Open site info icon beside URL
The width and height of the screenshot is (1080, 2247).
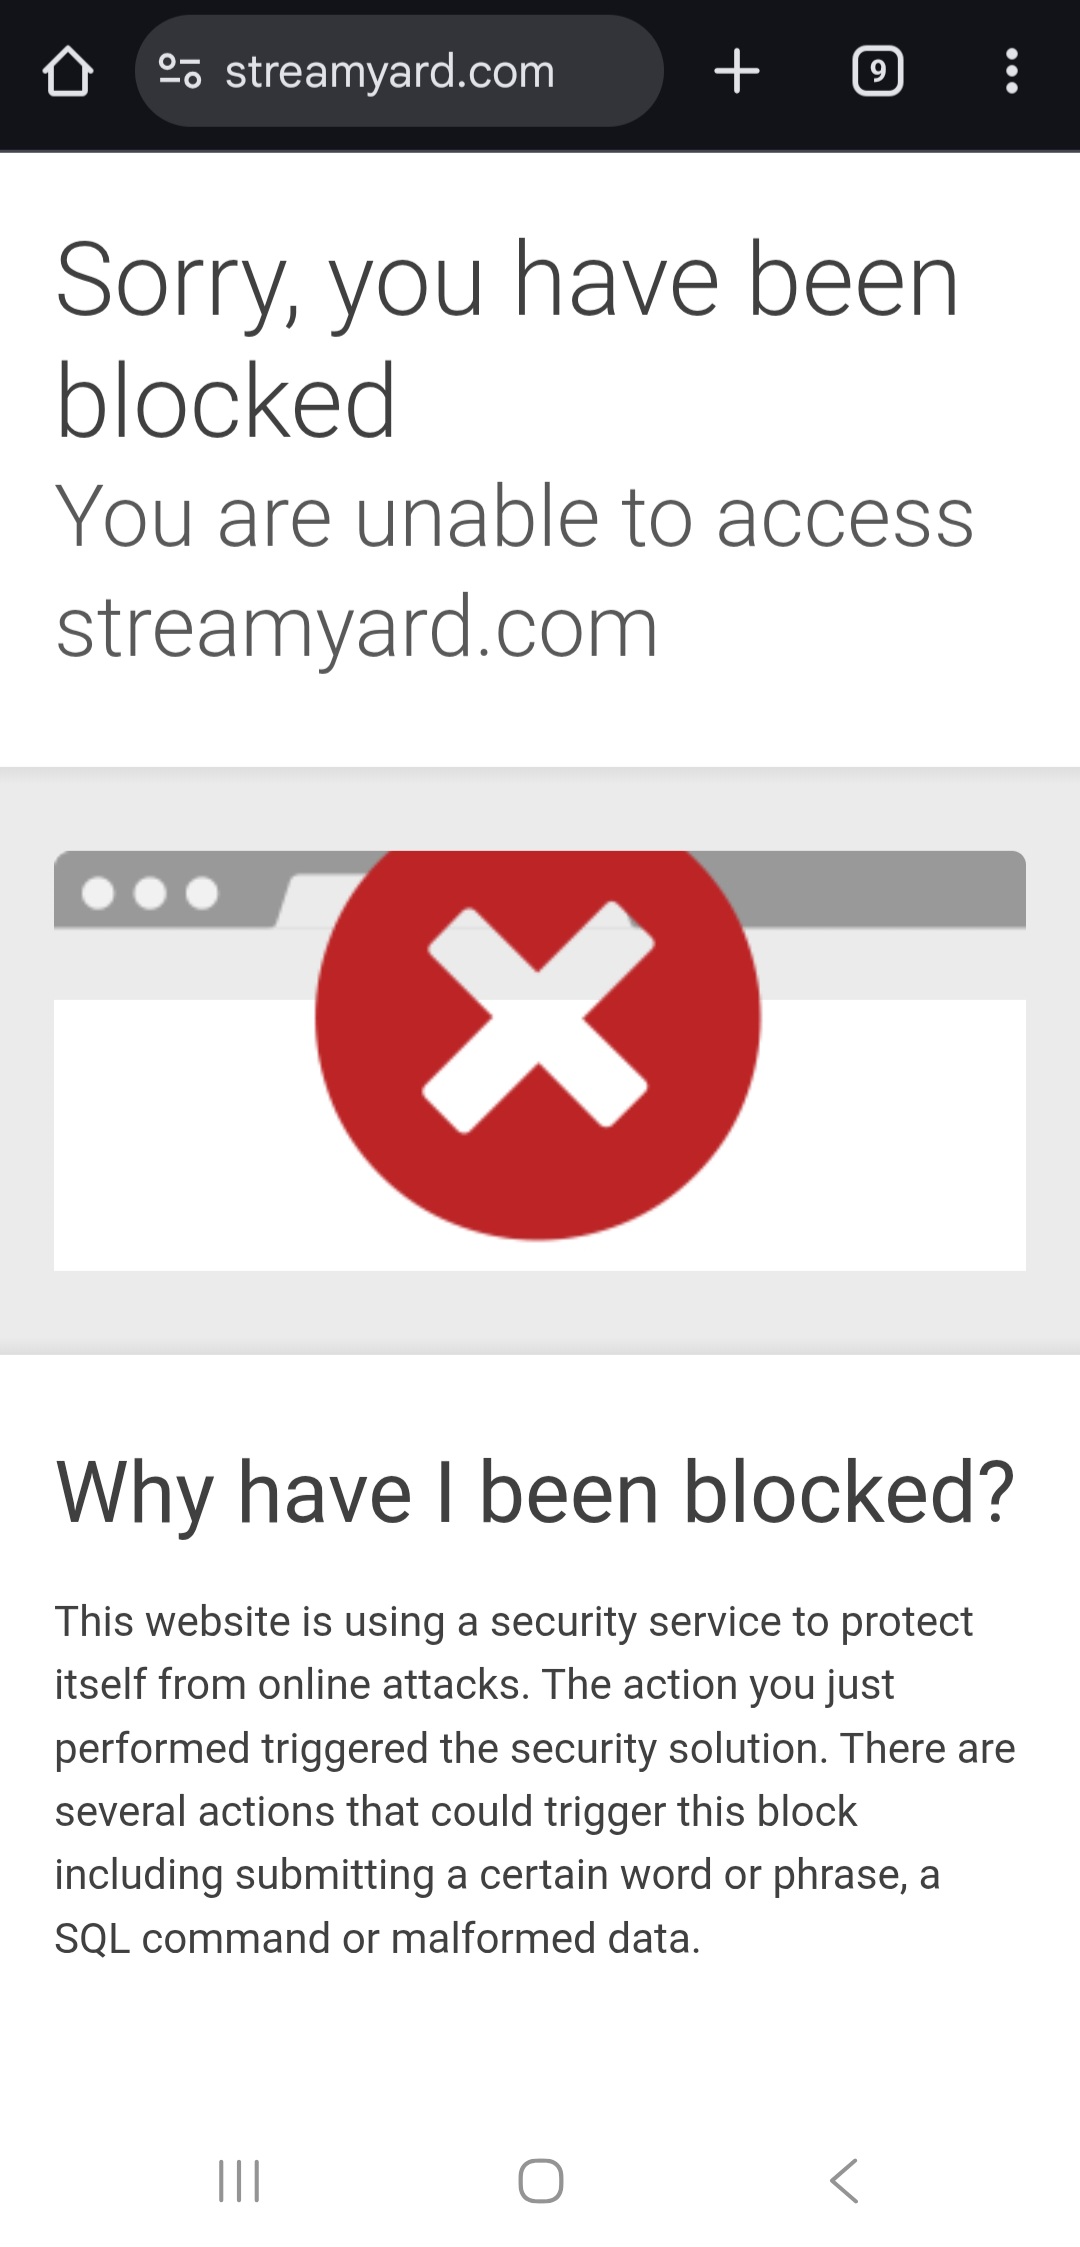click(x=180, y=71)
